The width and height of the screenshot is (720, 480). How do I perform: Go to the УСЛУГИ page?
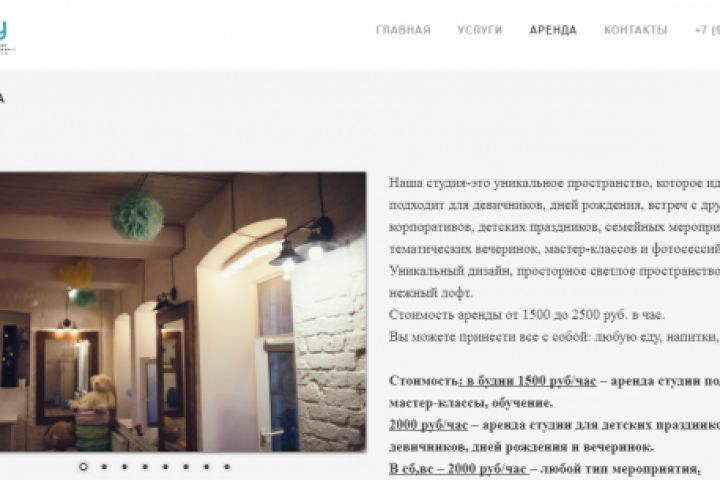[x=480, y=30]
